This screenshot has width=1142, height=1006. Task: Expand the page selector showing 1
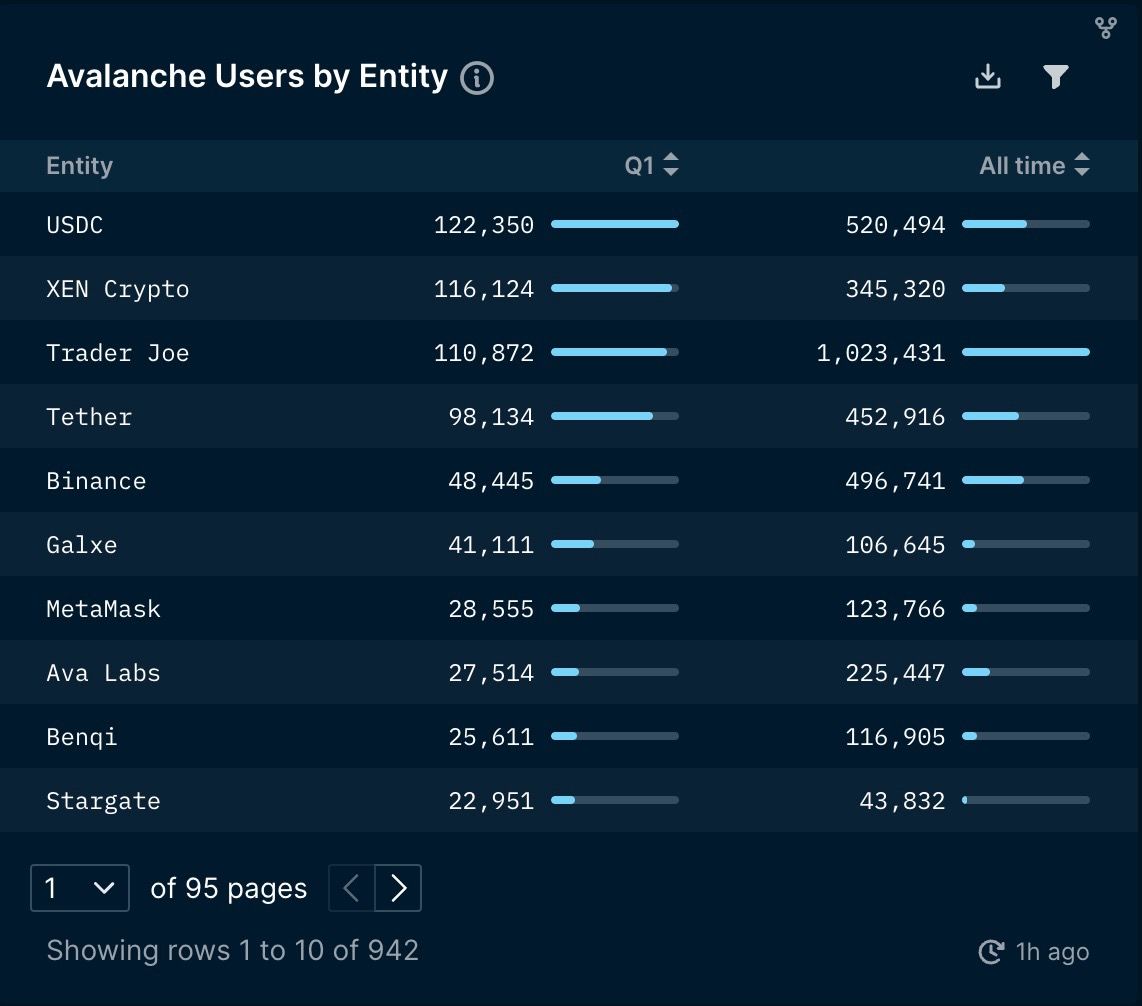click(x=80, y=888)
